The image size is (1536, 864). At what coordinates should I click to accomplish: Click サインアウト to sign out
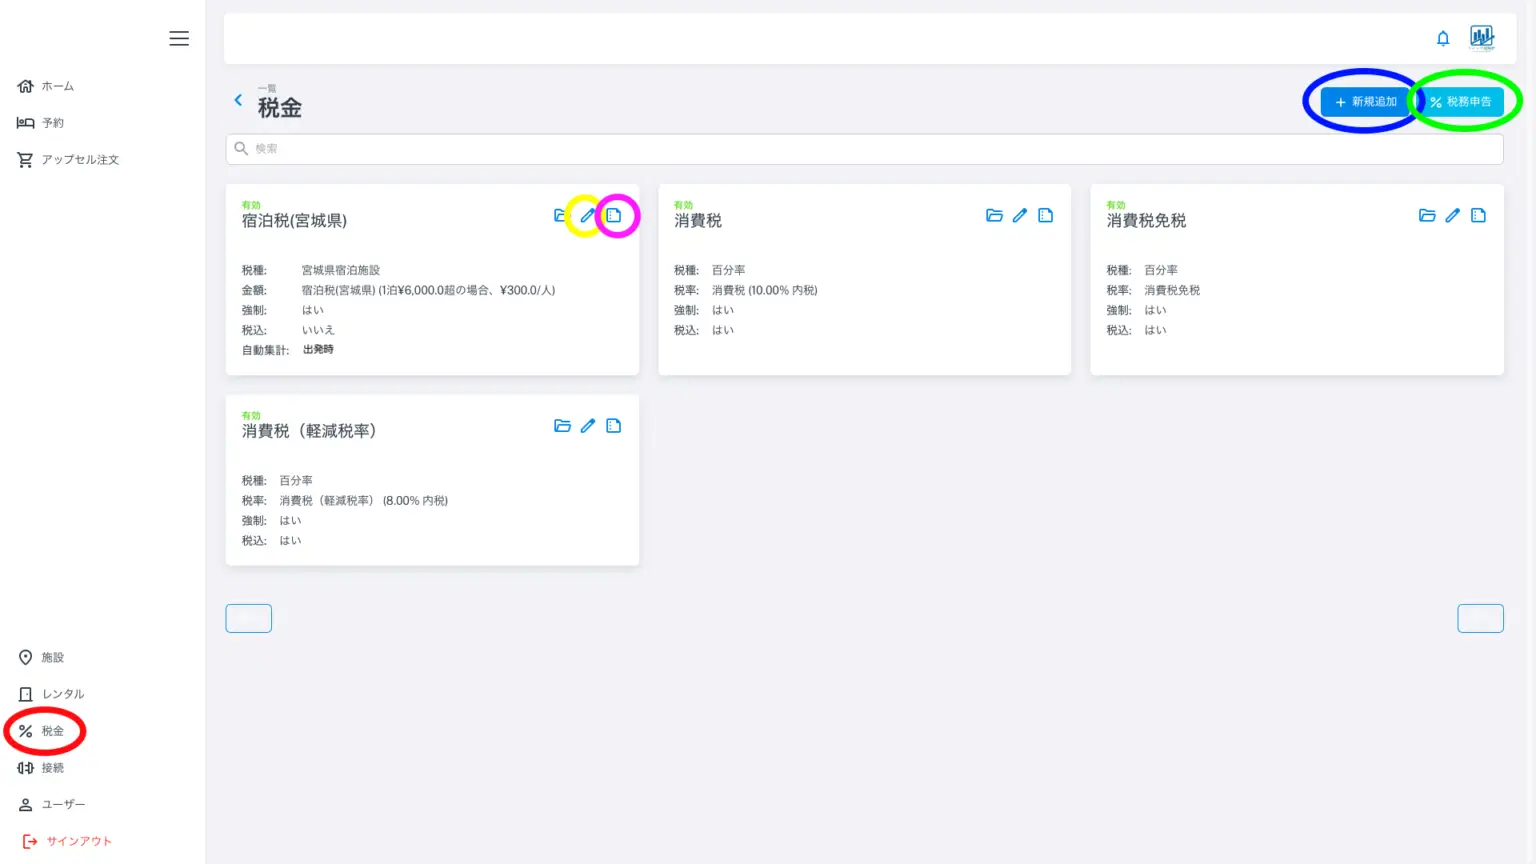(x=78, y=842)
